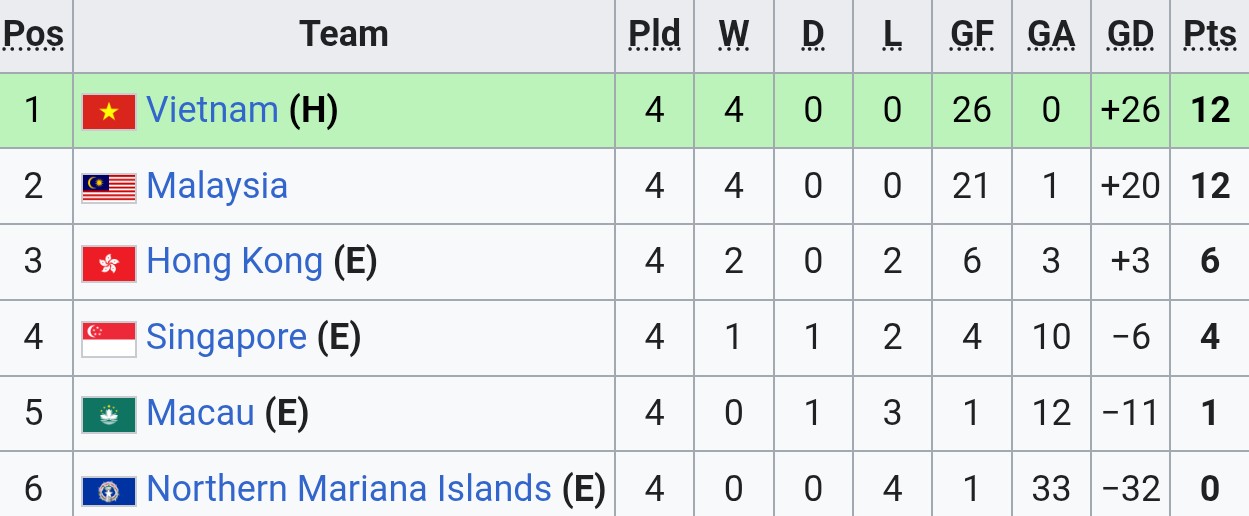Visit the Macau team link

pyautogui.click(x=200, y=412)
